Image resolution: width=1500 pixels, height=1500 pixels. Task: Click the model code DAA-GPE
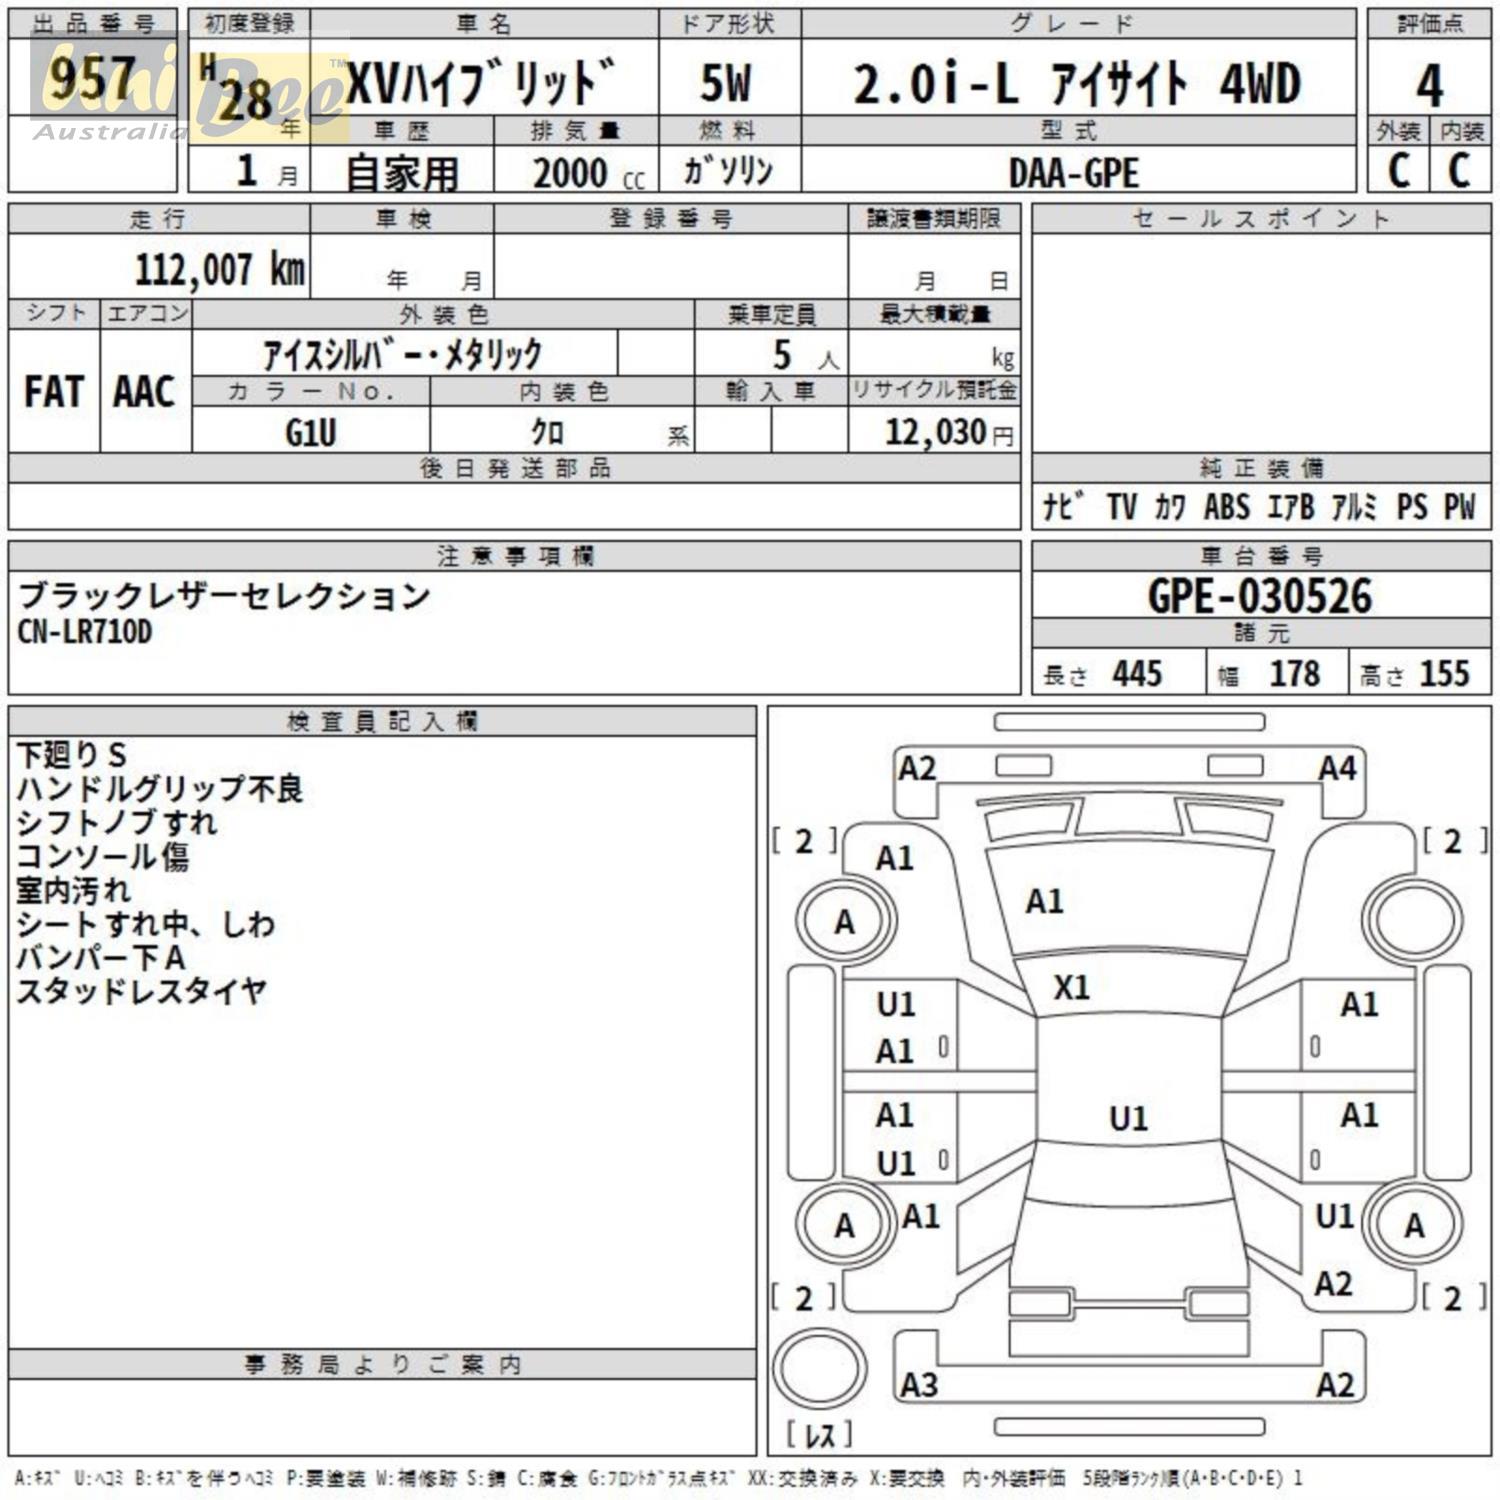tap(1074, 173)
